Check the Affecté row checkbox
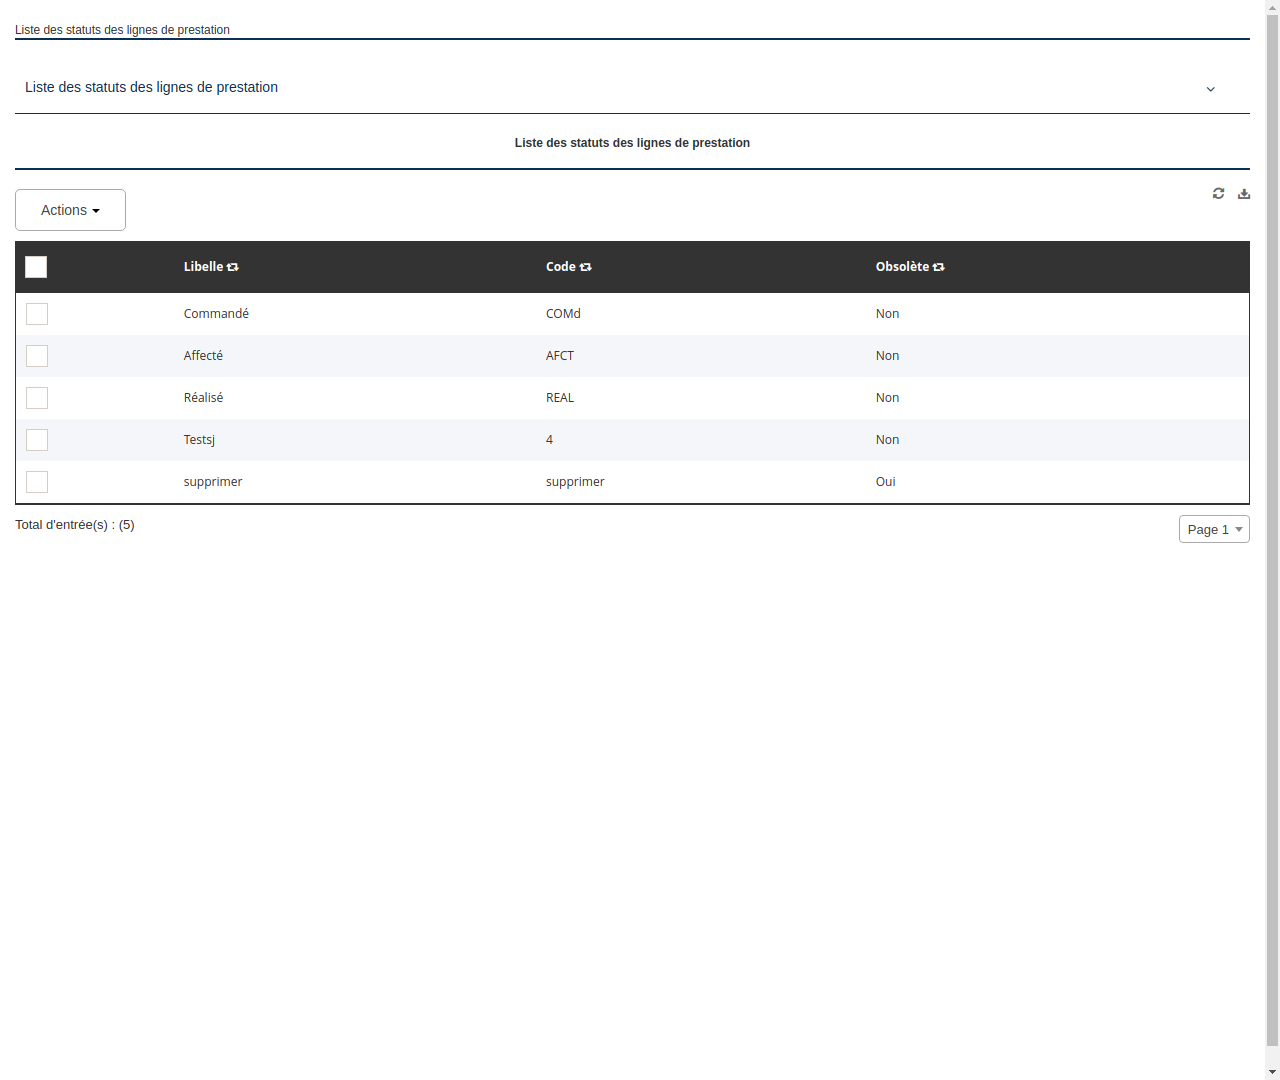Viewport: 1280px width, 1080px height. point(37,356)
